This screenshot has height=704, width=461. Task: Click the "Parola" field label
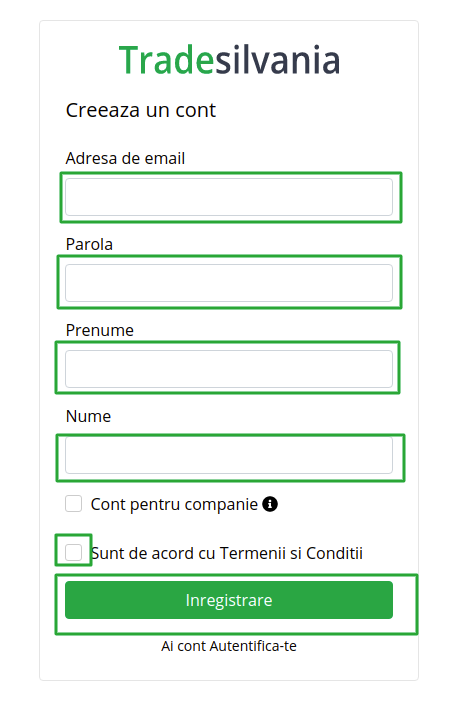pos(89,245)
